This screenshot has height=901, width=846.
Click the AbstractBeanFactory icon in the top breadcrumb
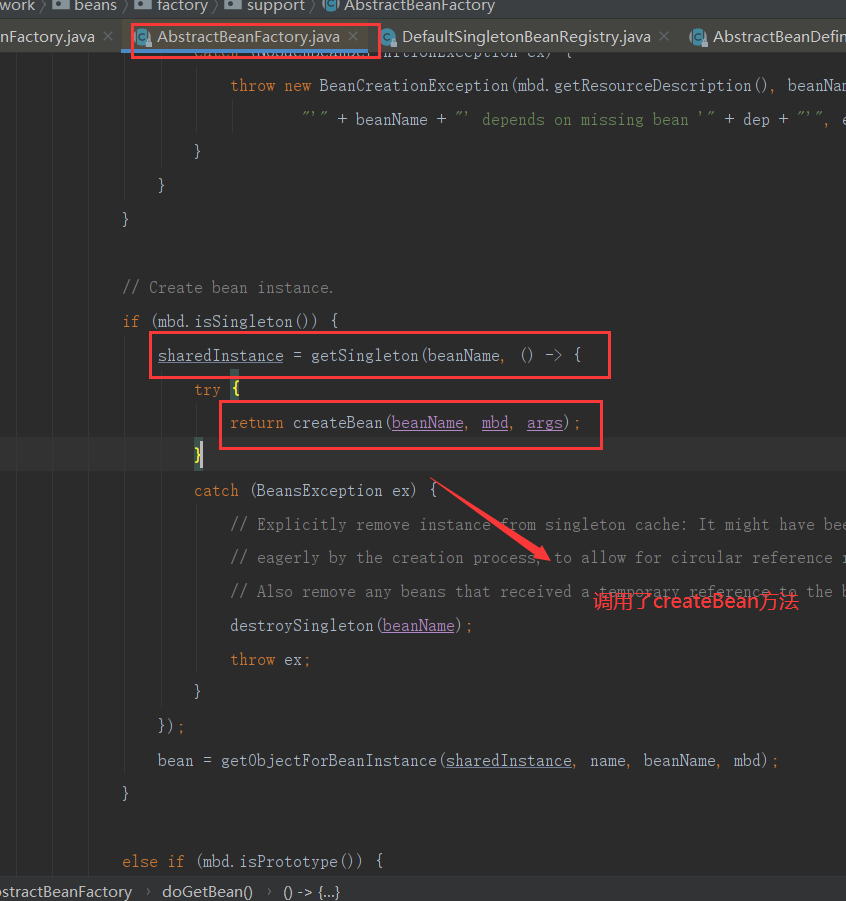333,7
